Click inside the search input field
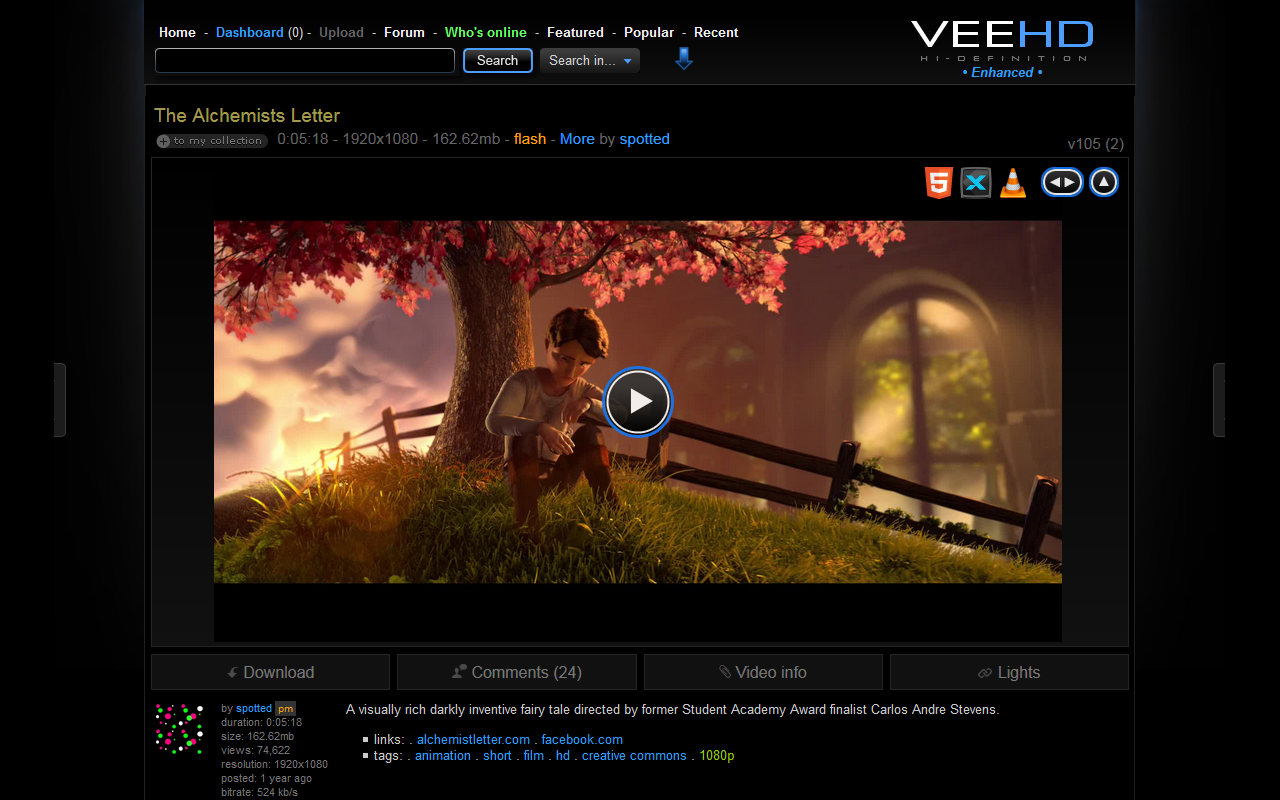This screenshot has width=1280, height=800. (304, 60)
